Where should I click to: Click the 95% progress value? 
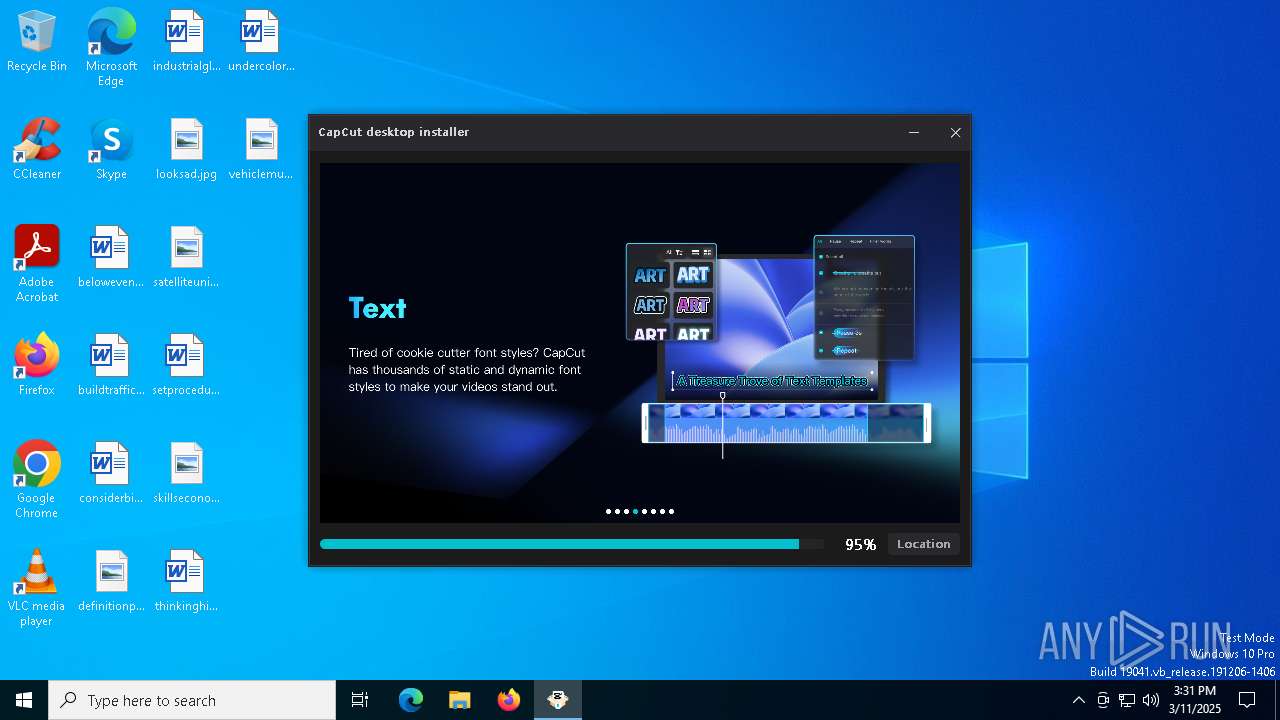click(860, 544)
